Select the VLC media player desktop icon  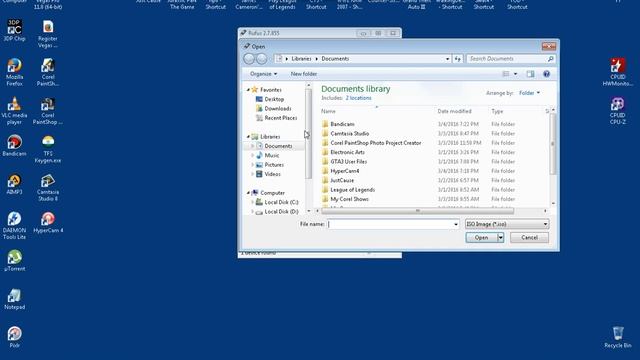click(x=14, y=111)
